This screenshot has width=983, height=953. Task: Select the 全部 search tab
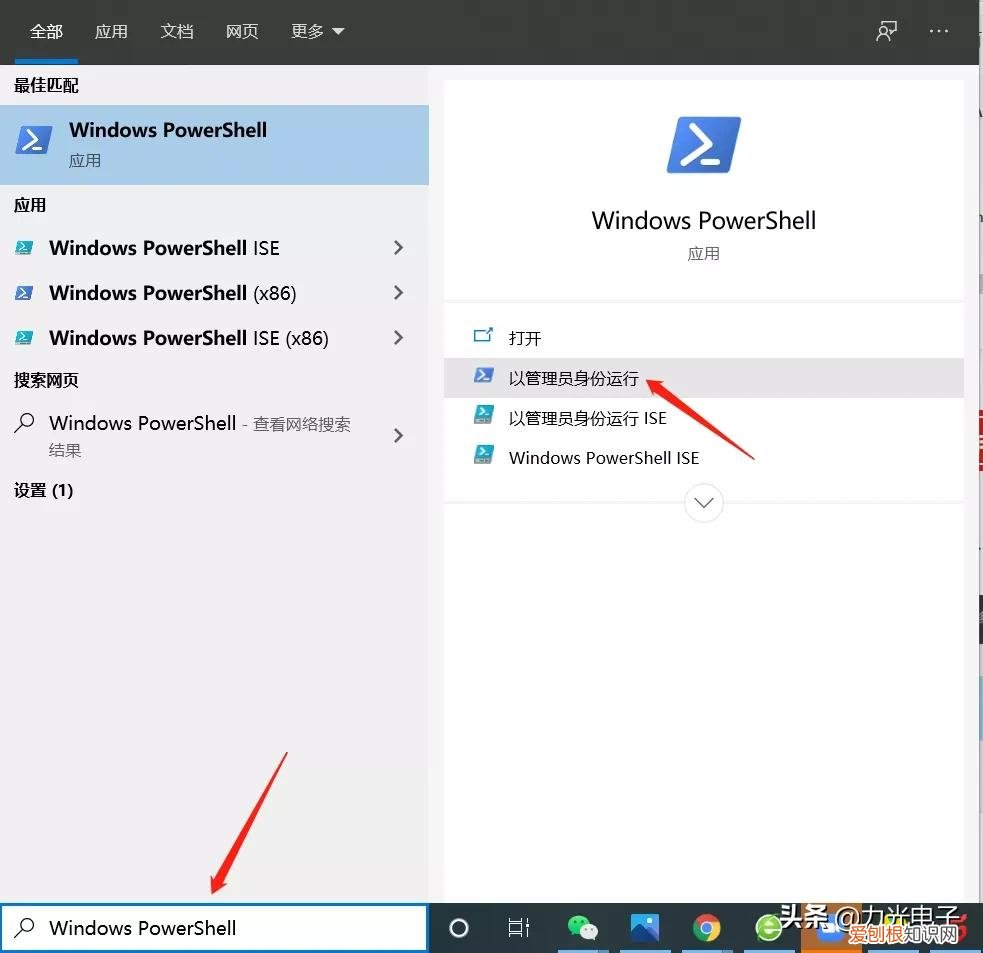46,31
